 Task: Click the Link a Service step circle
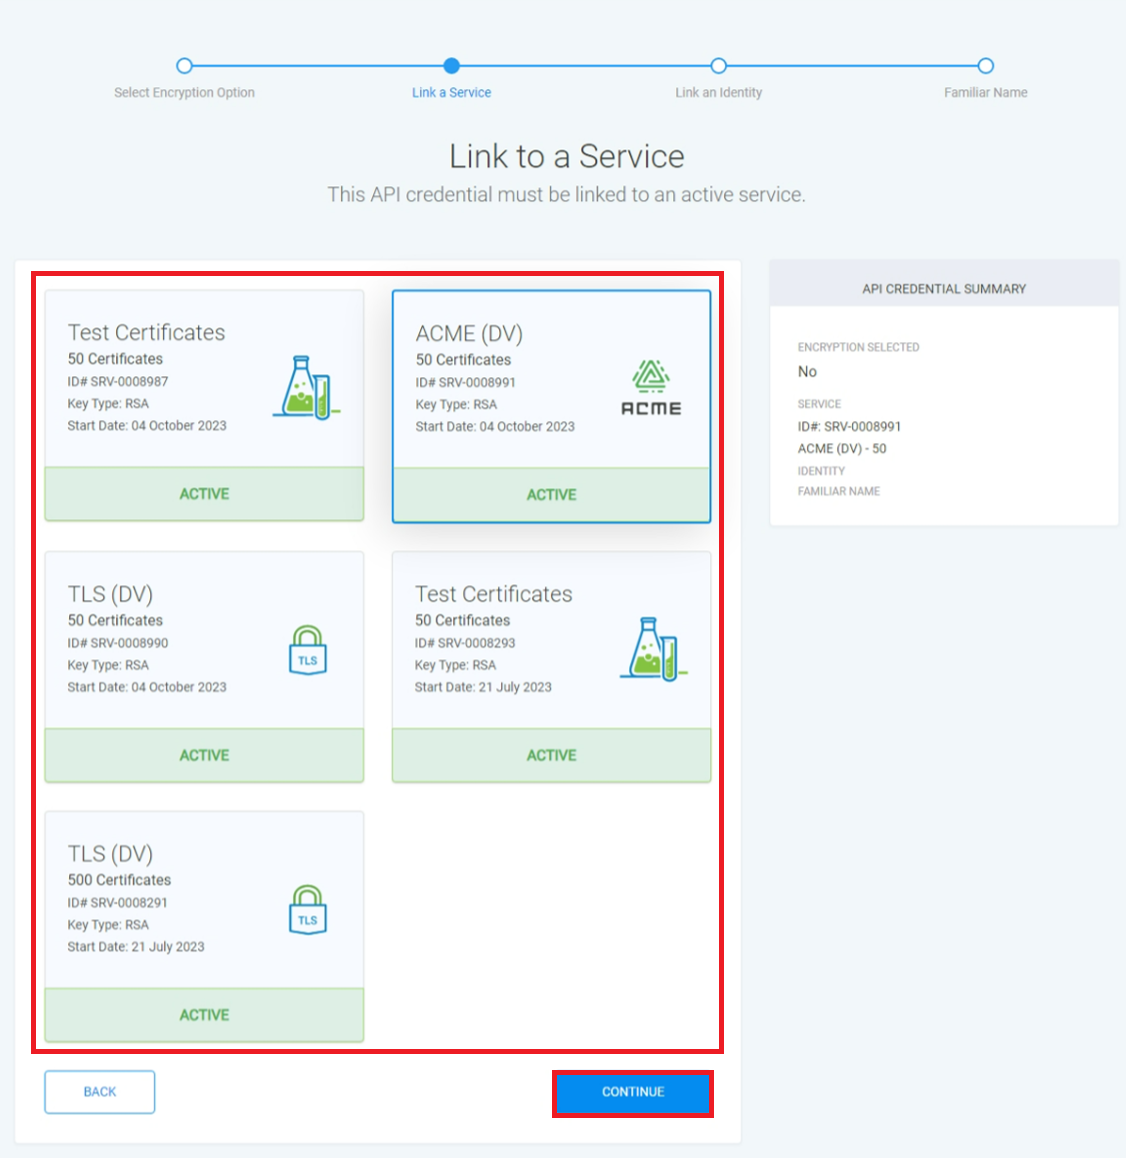coord(452,66)
